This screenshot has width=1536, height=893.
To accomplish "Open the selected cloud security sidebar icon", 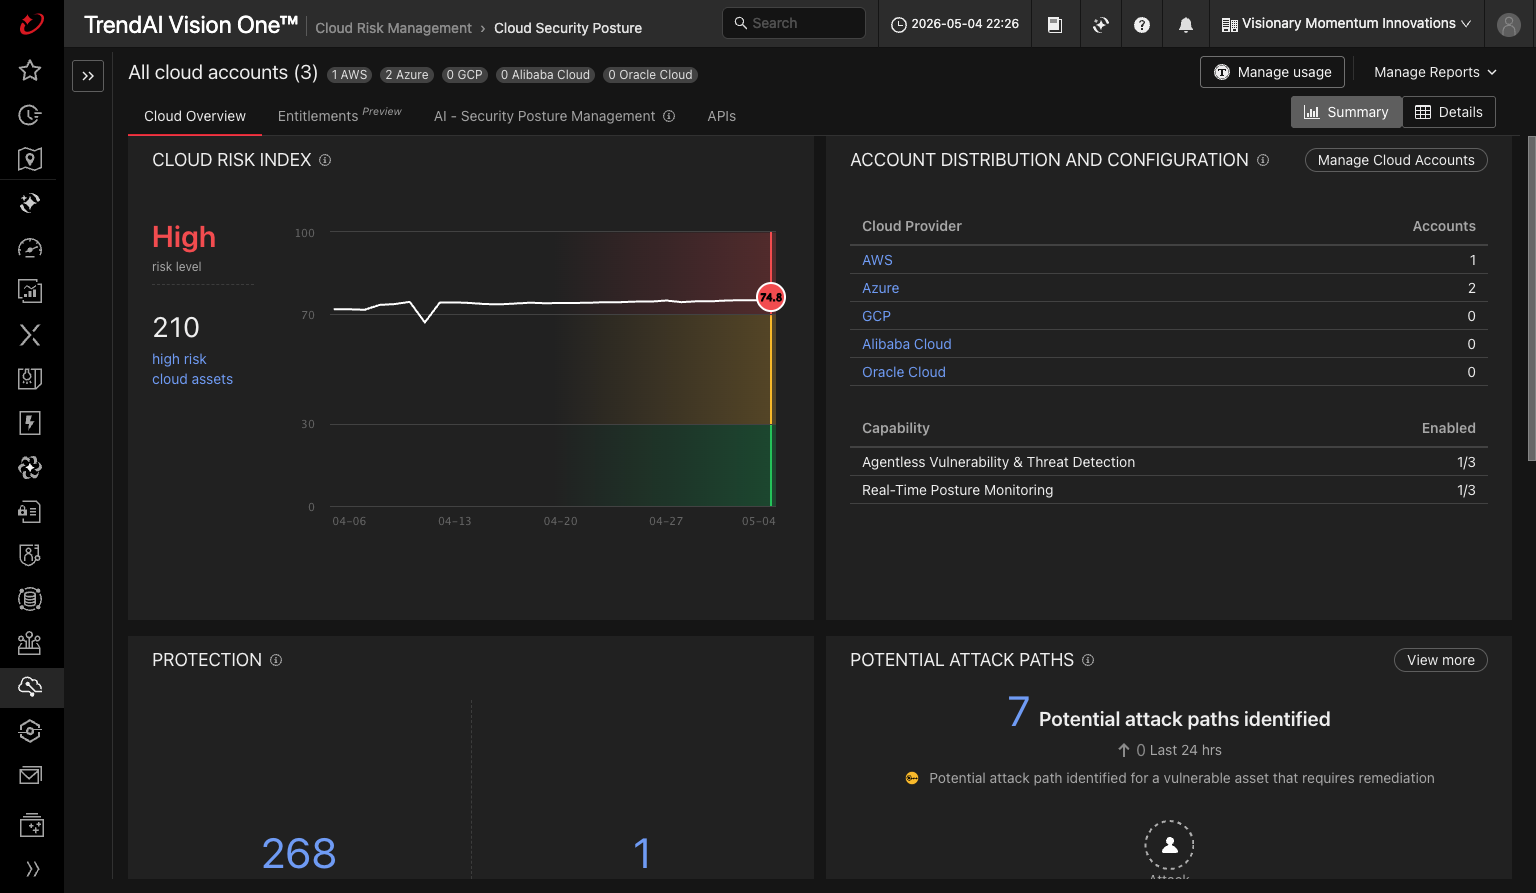I will click(30, 687).
